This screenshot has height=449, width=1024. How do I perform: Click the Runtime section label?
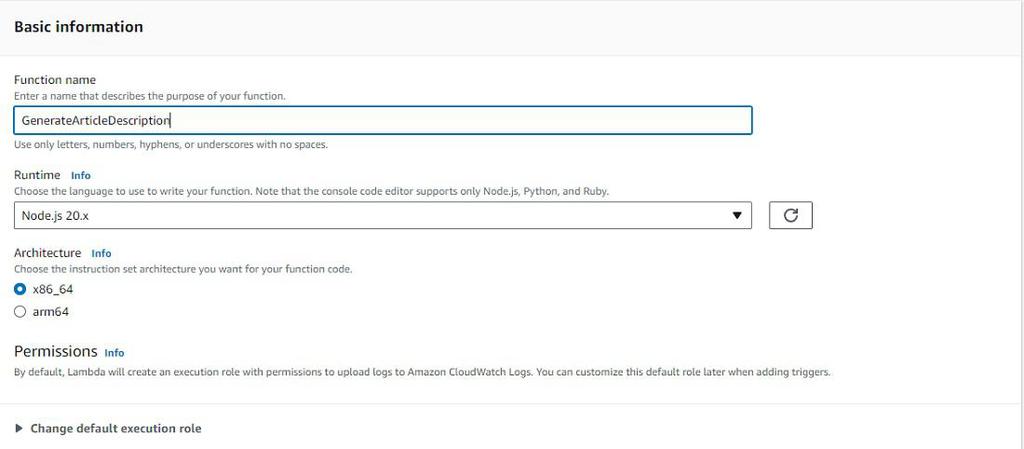37,175
